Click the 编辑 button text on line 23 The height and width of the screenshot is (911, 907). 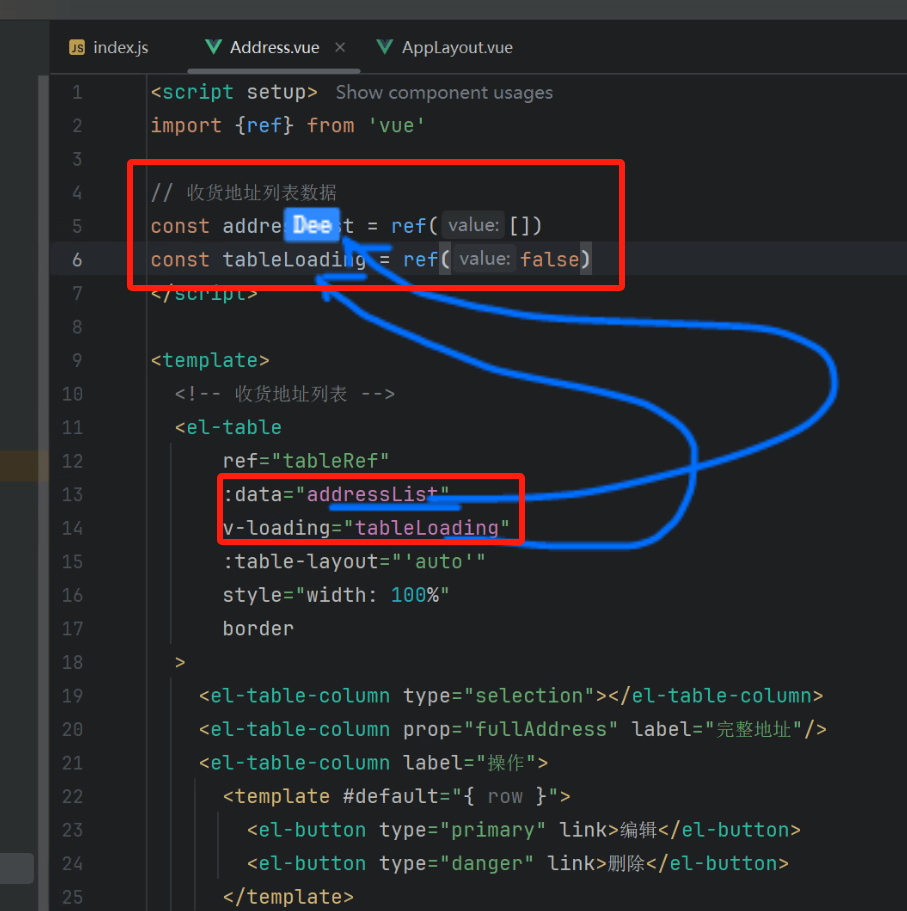(638, 830)
